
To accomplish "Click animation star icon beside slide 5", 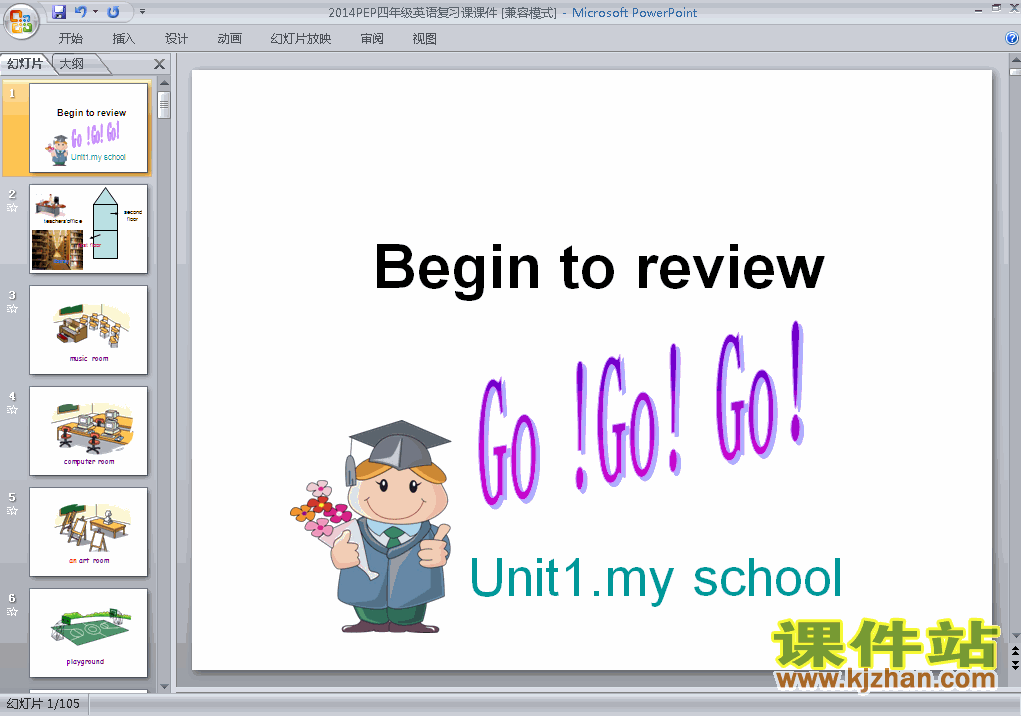I will tap(12, 510).
